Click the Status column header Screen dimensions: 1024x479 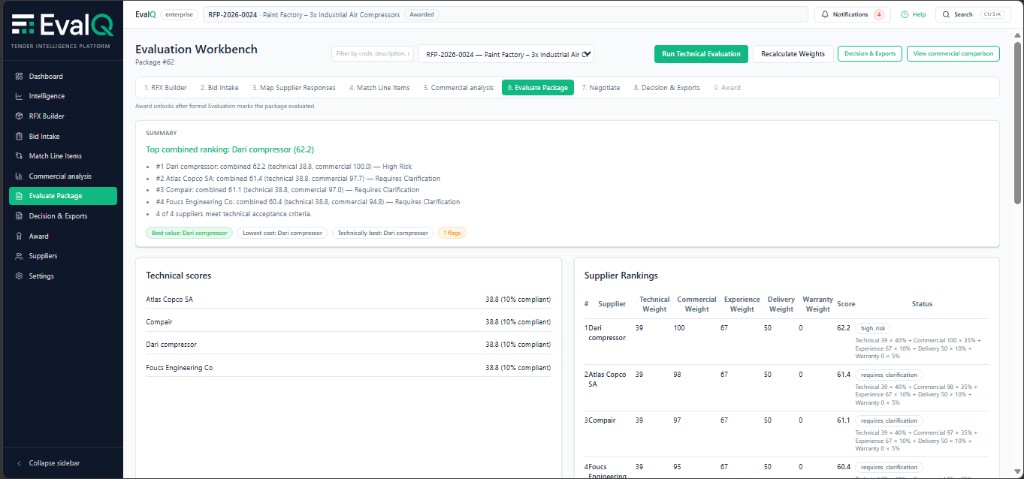922,304
